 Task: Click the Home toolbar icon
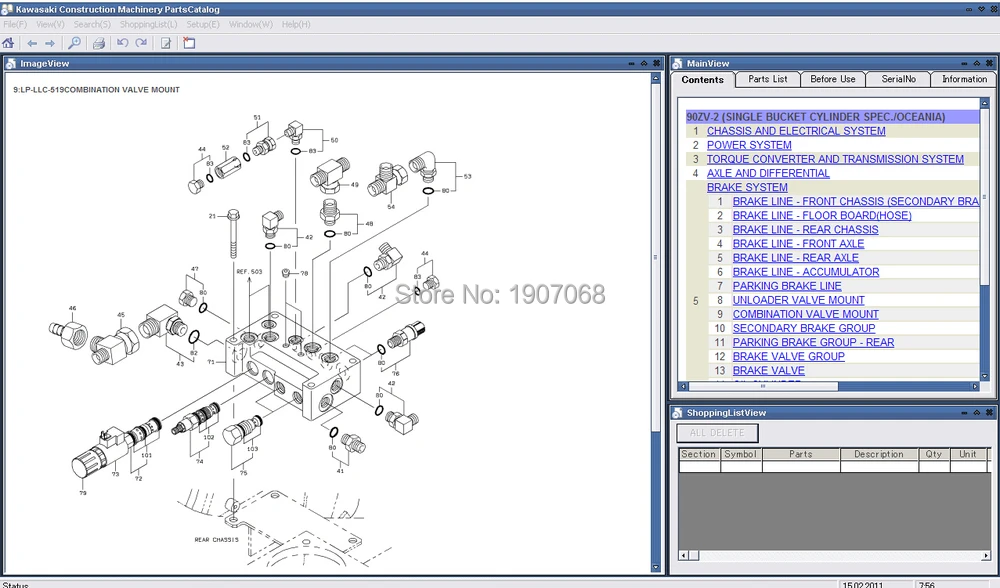click(9, 43)
